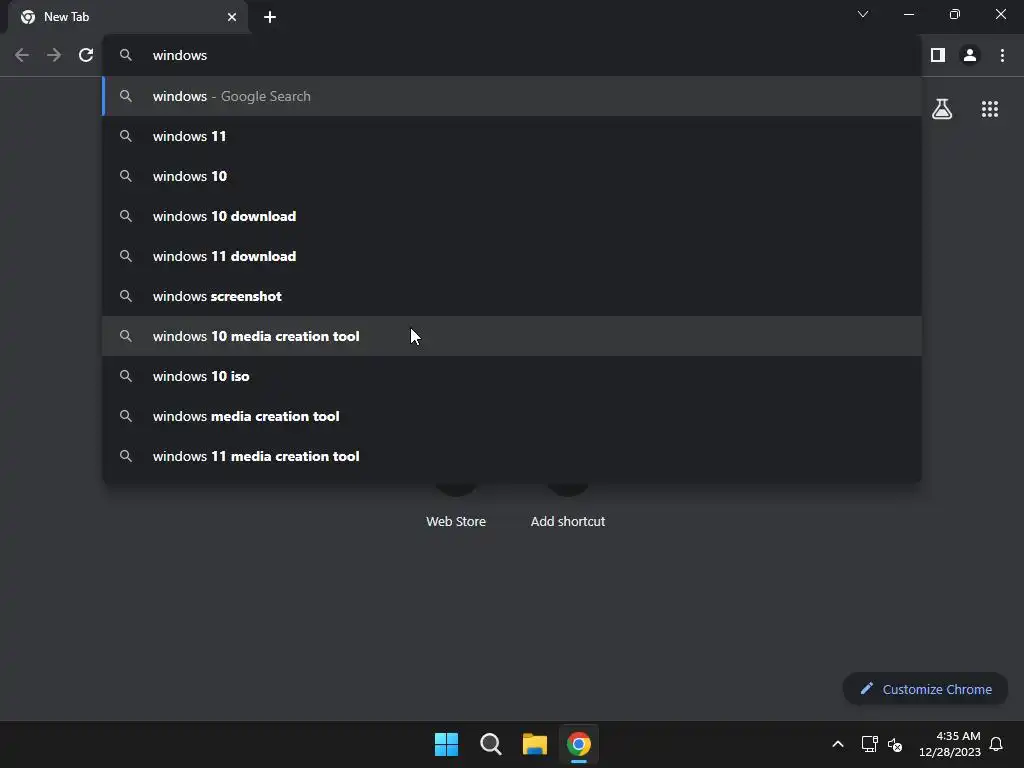This screenshot has height=768, width=1024.
Task: Open a new tab with plus button
Action: pos(270,17)
